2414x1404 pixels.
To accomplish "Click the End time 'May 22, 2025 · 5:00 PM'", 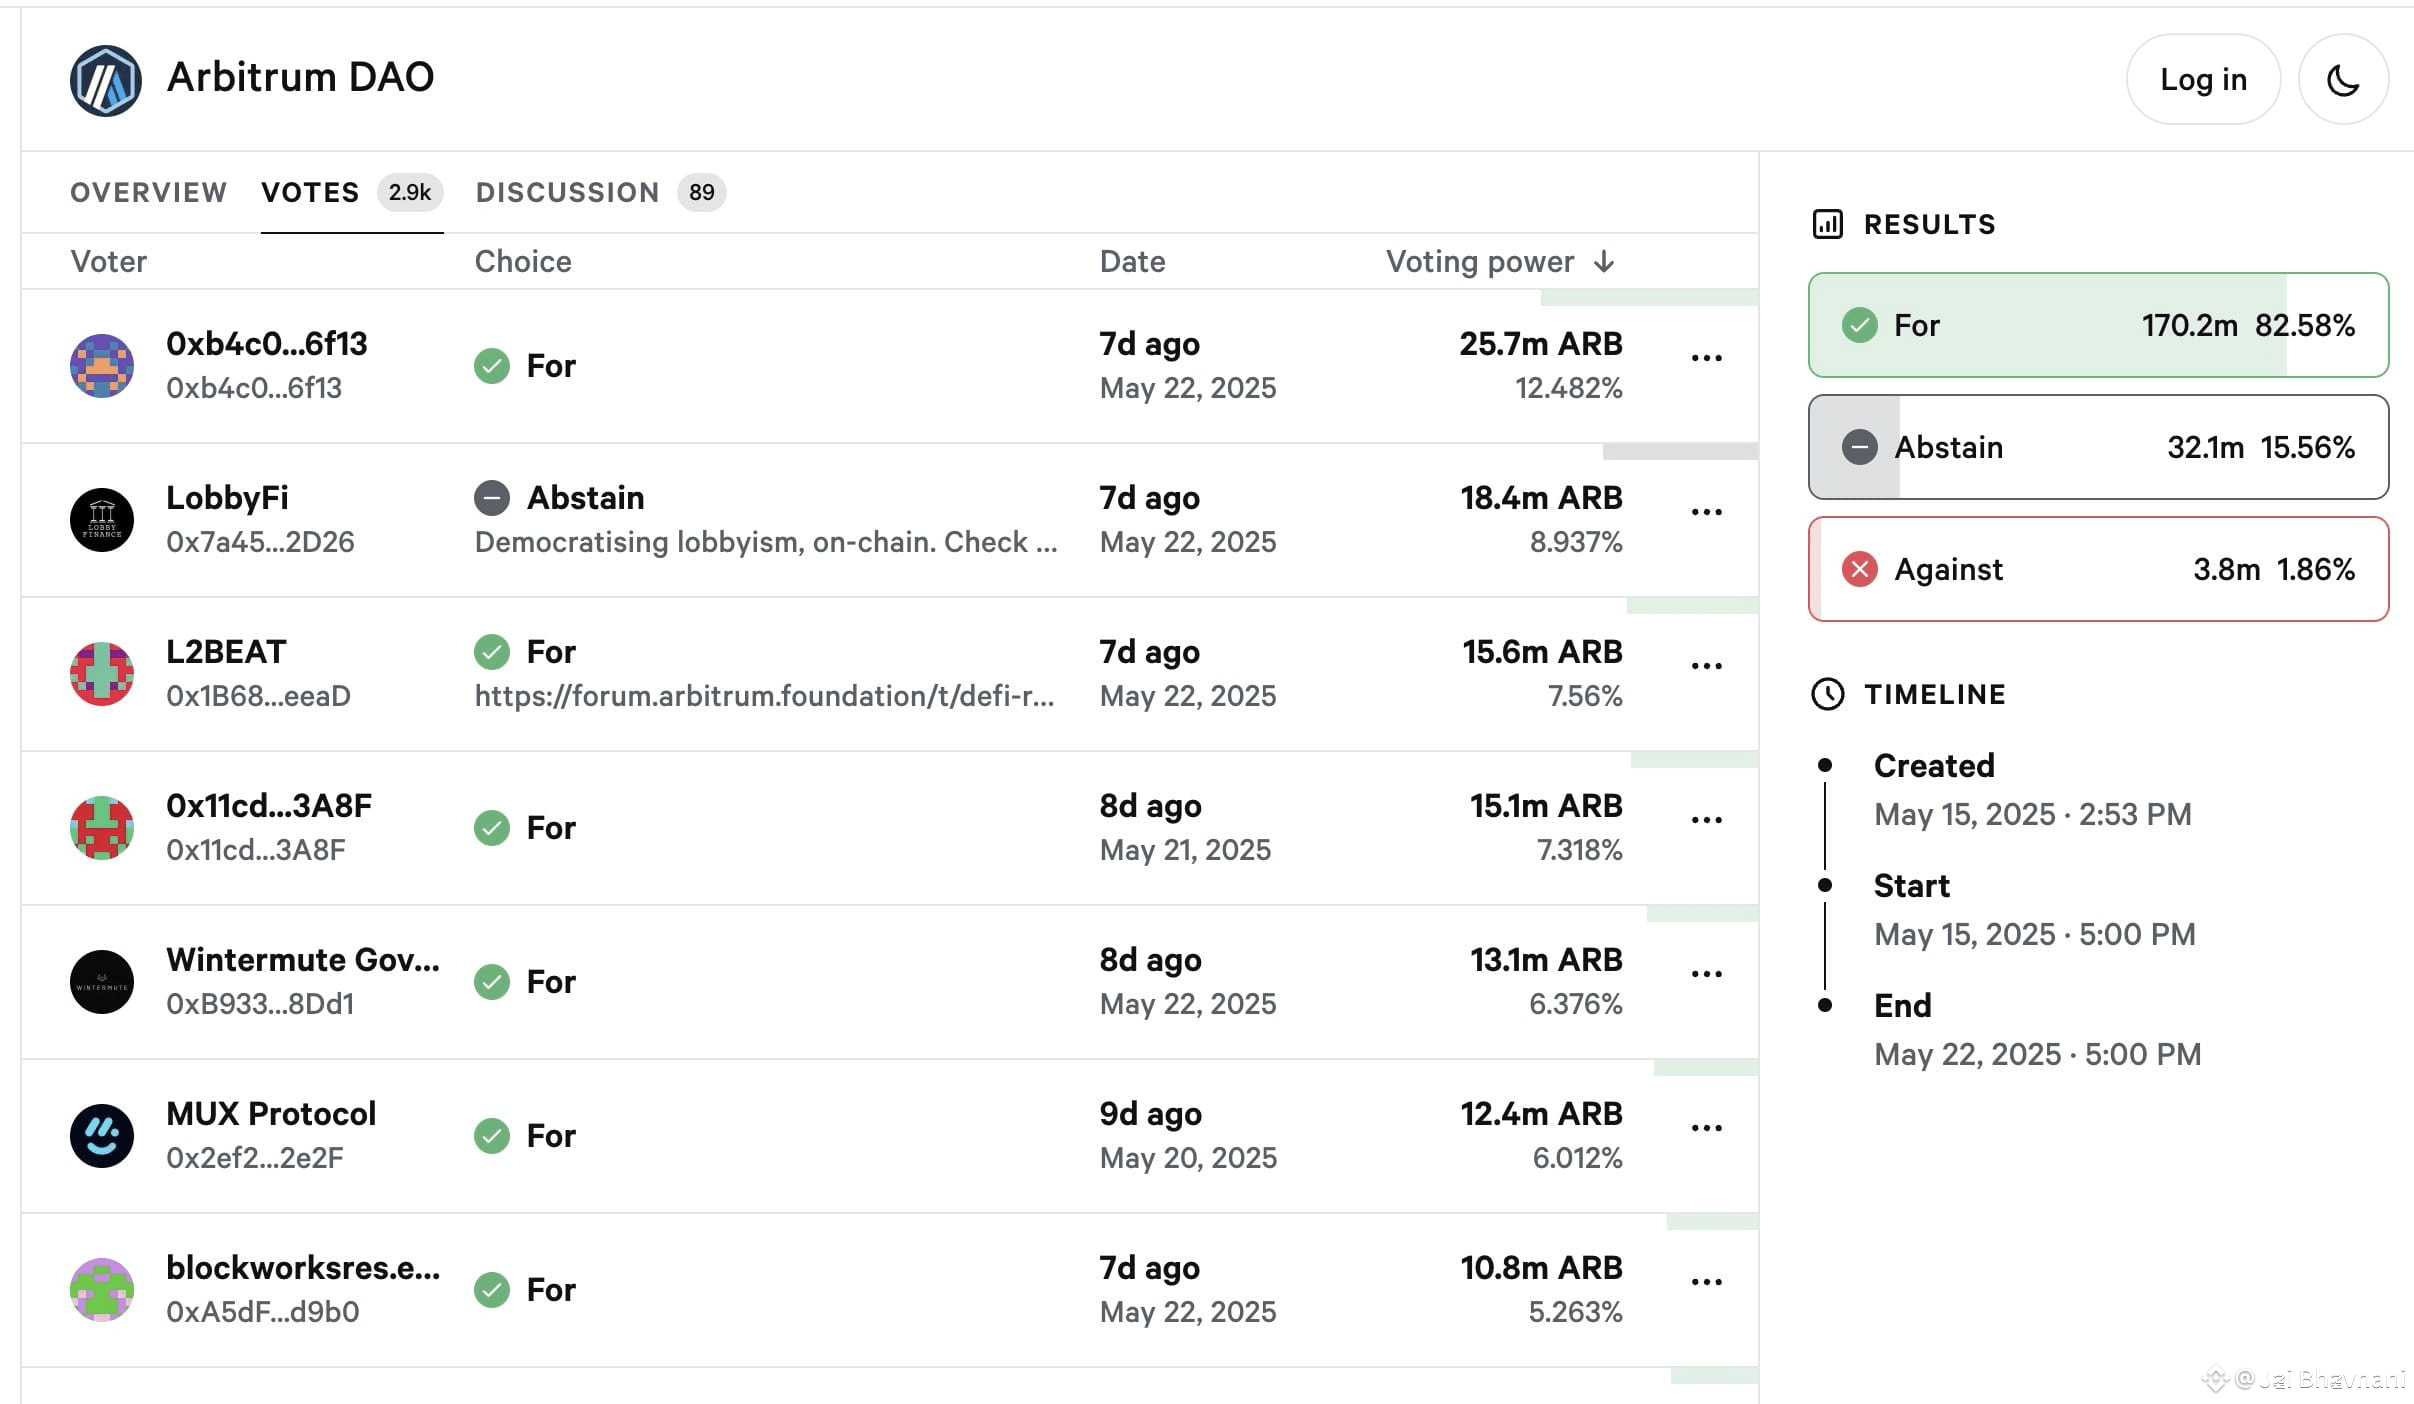I will pyautogui.click(x=2037, y=1054).
